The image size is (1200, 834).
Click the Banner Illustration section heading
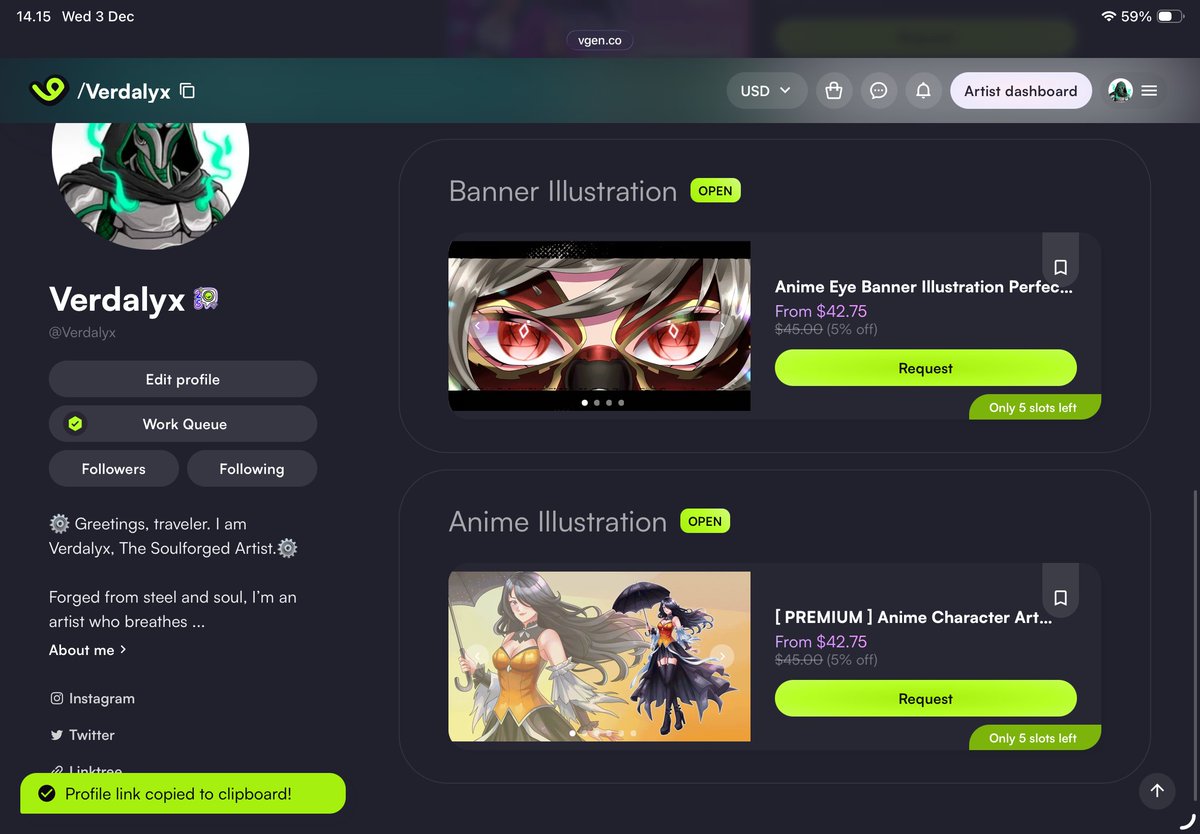point(563,191)
